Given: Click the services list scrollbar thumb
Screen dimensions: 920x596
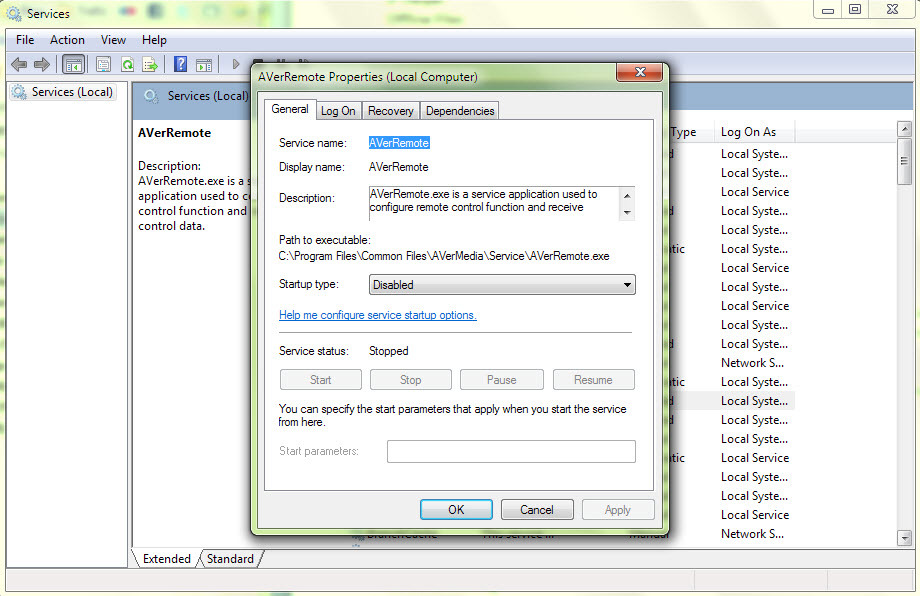Looking at the screenshot, I should (x=905, y=161).
